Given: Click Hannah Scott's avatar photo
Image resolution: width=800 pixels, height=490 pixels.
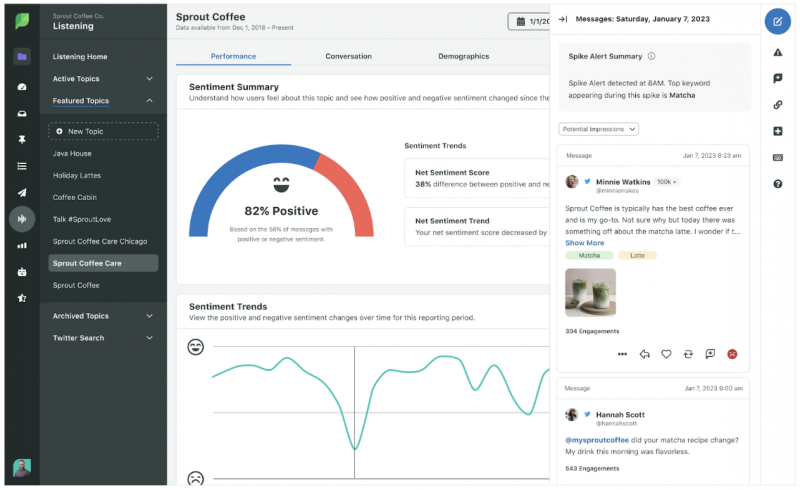Looking at the screenshot, I should (572, 414).
